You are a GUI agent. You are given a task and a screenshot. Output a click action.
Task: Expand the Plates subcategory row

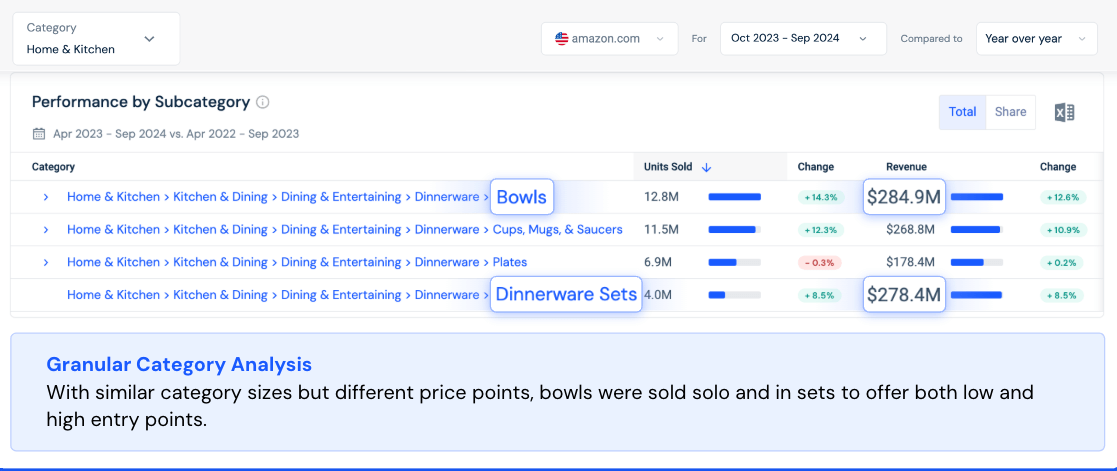pos(46,263)
